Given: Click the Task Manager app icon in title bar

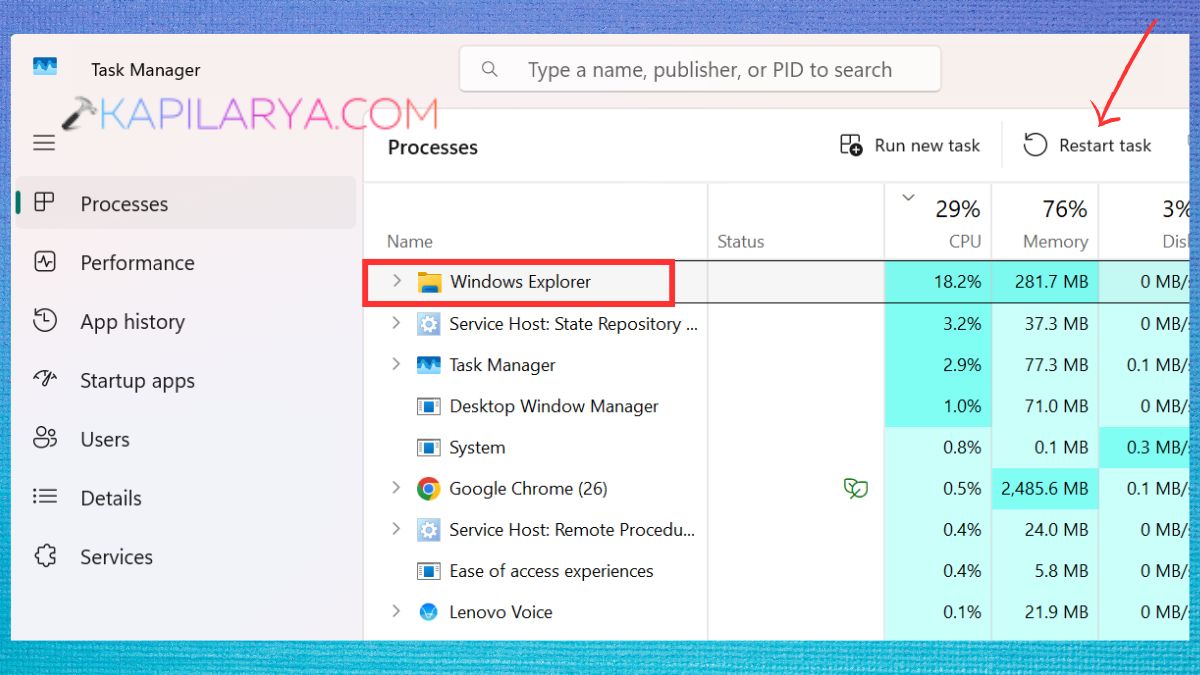Looking at the screenshot, I should 45,67.
